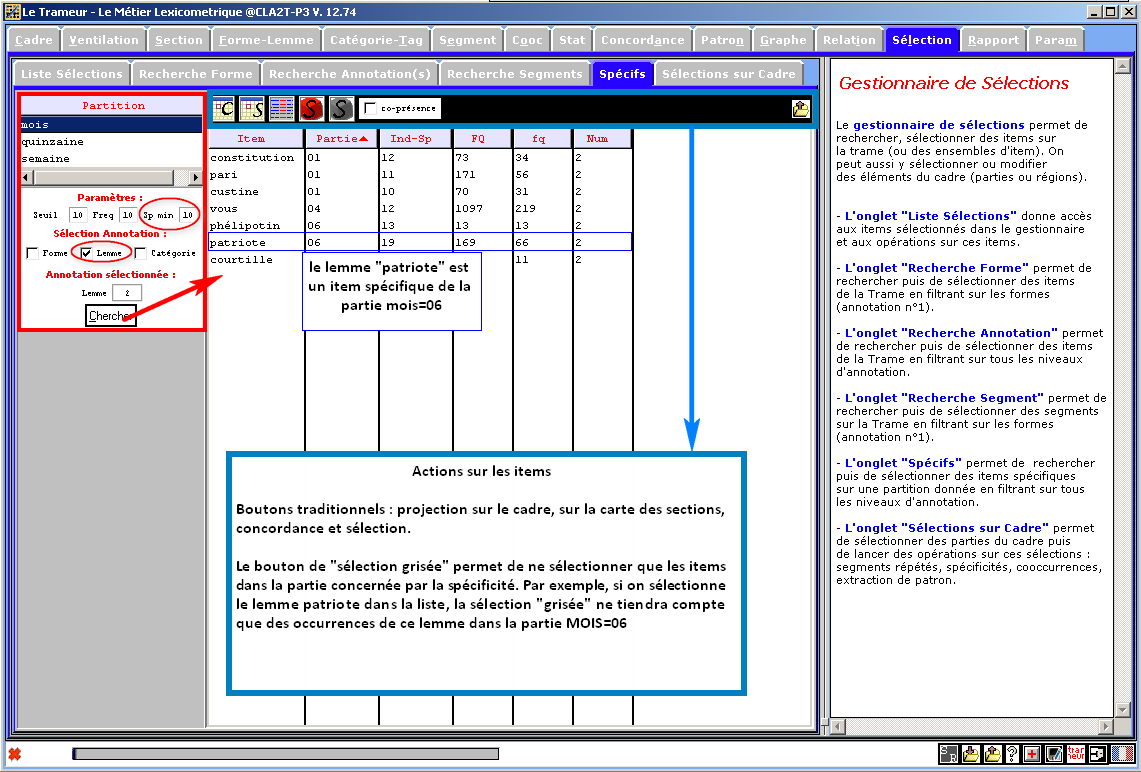The width and height of the screenshot is (1141, 772).
Task: Click the Chercher button
Action: point(111,316)
